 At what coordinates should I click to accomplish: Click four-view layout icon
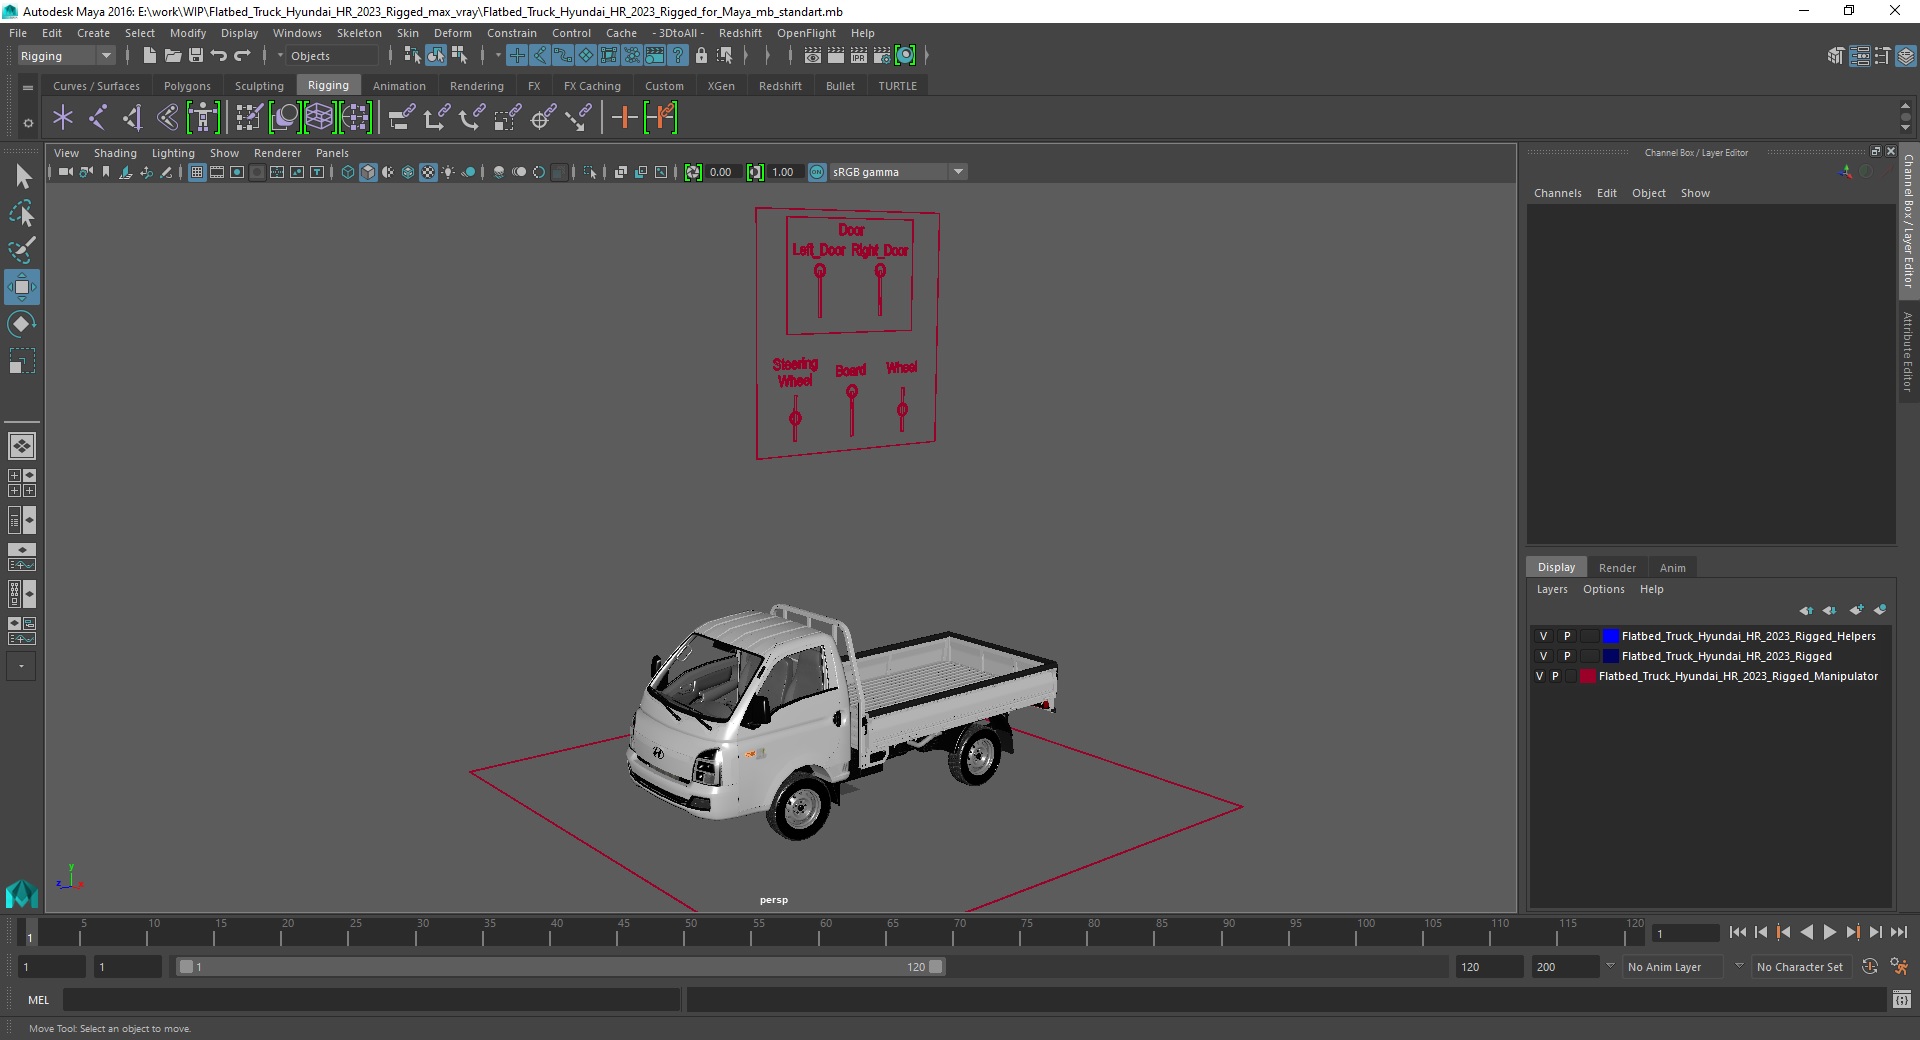pos(21,483)
